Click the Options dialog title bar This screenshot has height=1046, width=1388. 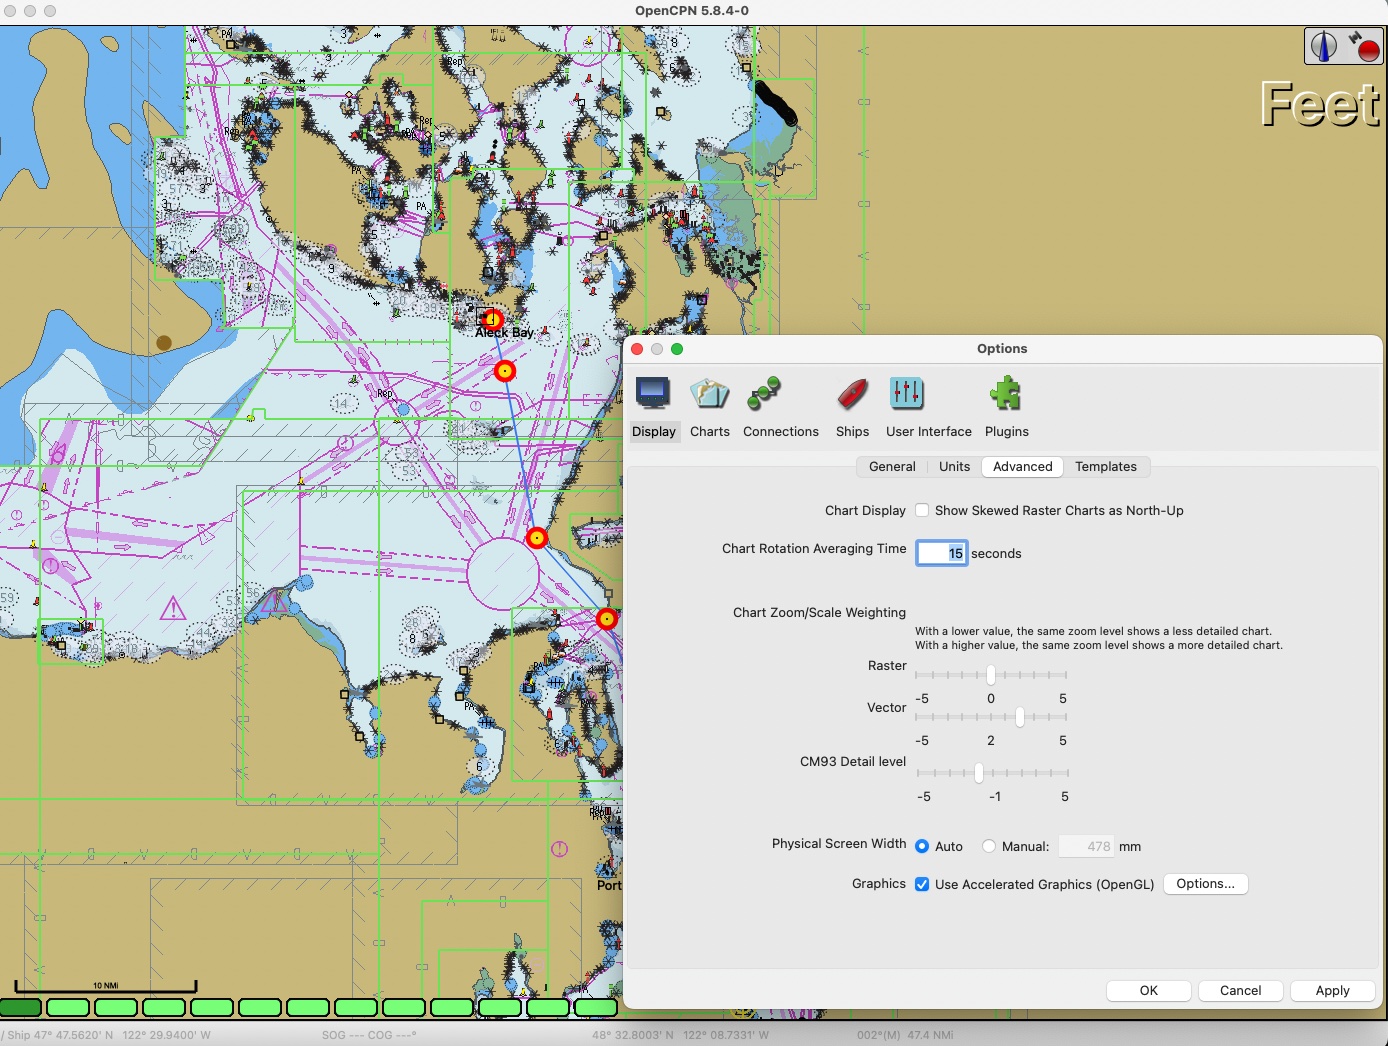coord(1002,349)
